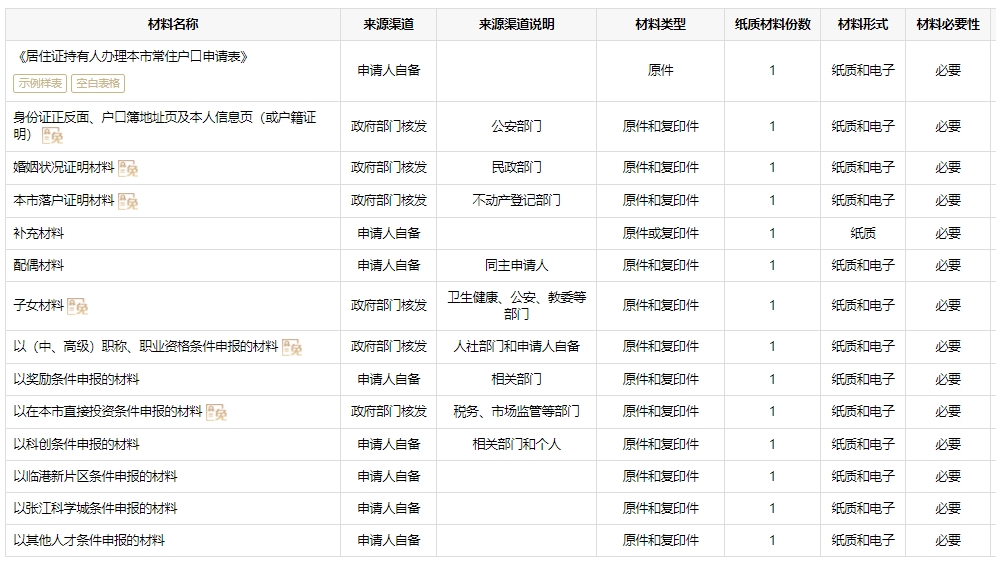This screenshot has height=563, width=996.
Task: Select 以张江科学城条件申报的材料 row name
Action: coord(95,508)
